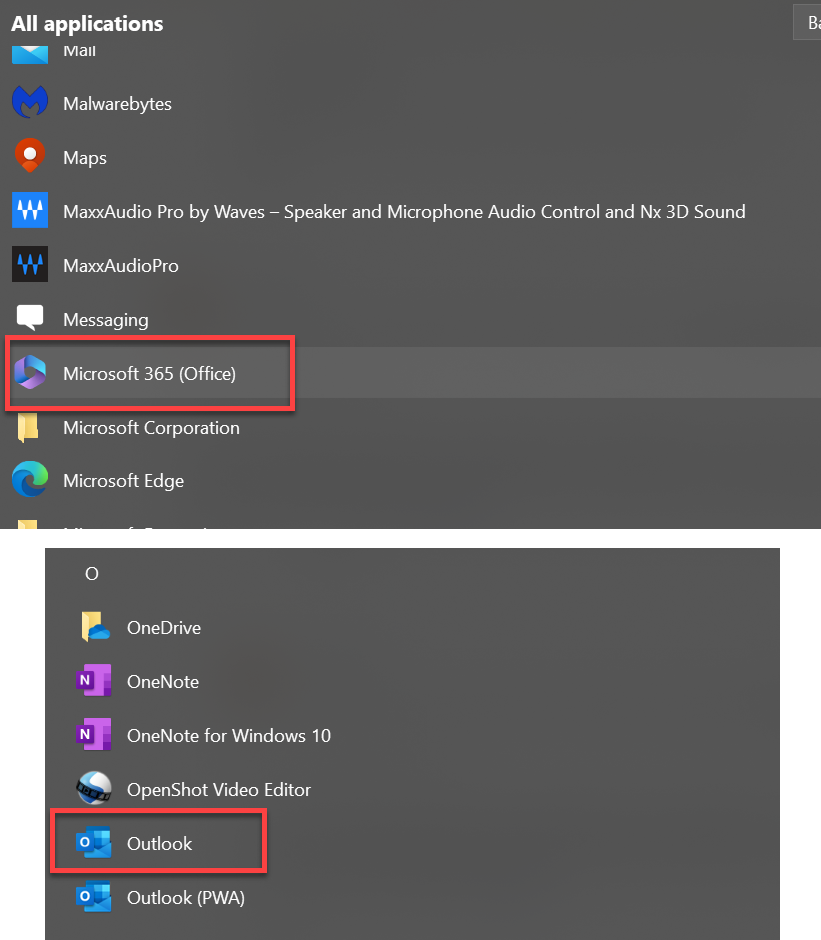The height and width of the screenshot is (940, 821).
Task: Click the Microsoft 365 (Office) icon
Action: (x=30, y=372)
